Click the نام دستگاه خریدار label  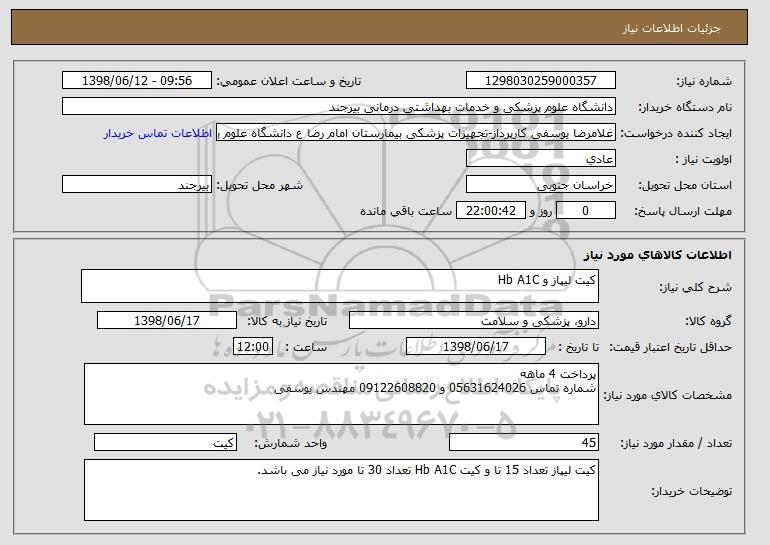click(x=685, y=107)
